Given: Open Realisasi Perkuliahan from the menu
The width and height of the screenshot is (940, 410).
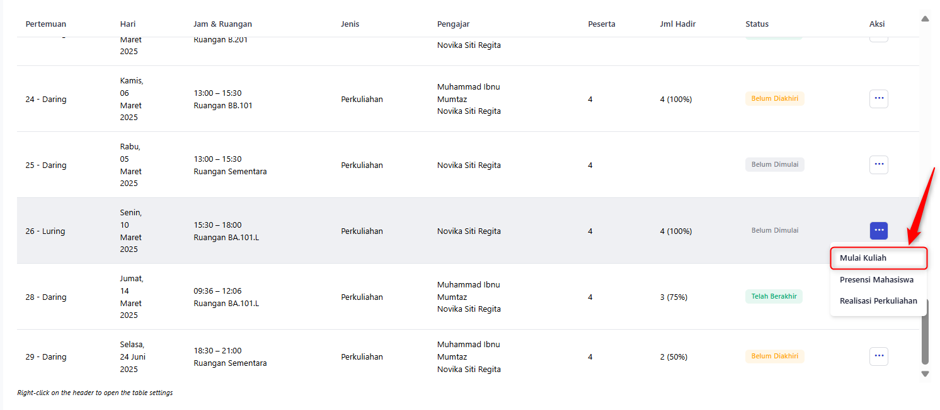Looking at the screenshot, I should [878, 301].
